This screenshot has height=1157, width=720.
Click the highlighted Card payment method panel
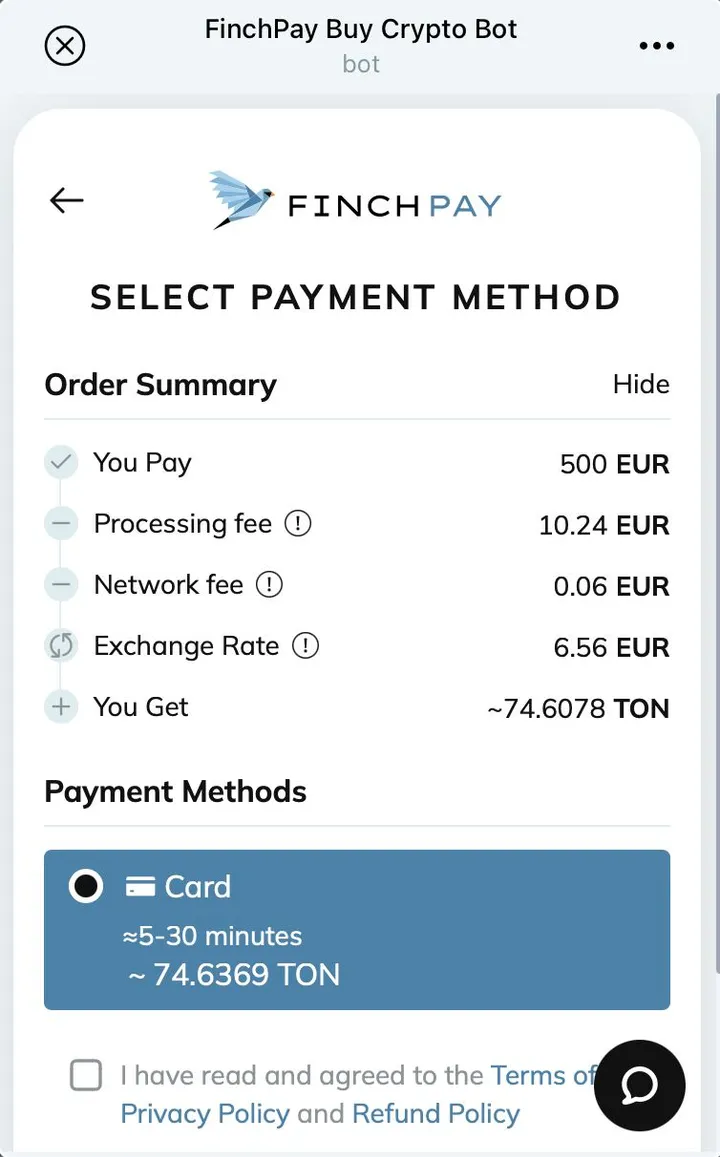(356, 930)
